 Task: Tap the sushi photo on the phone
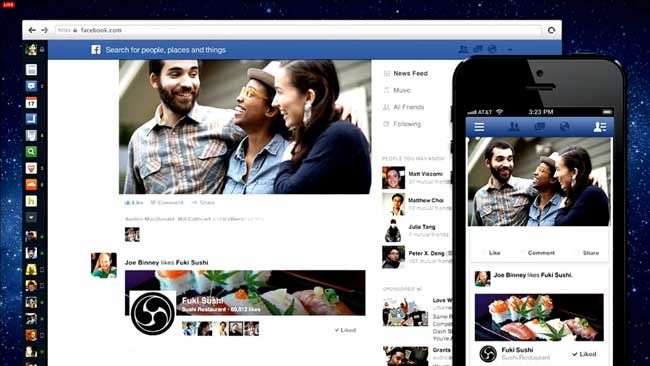tap(539, 317)
